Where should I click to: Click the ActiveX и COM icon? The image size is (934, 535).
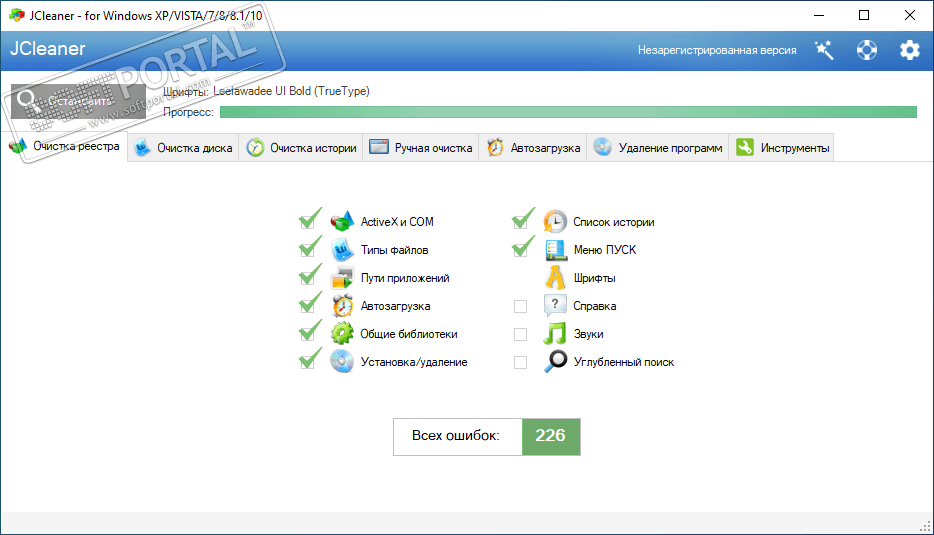coord(342,221)
